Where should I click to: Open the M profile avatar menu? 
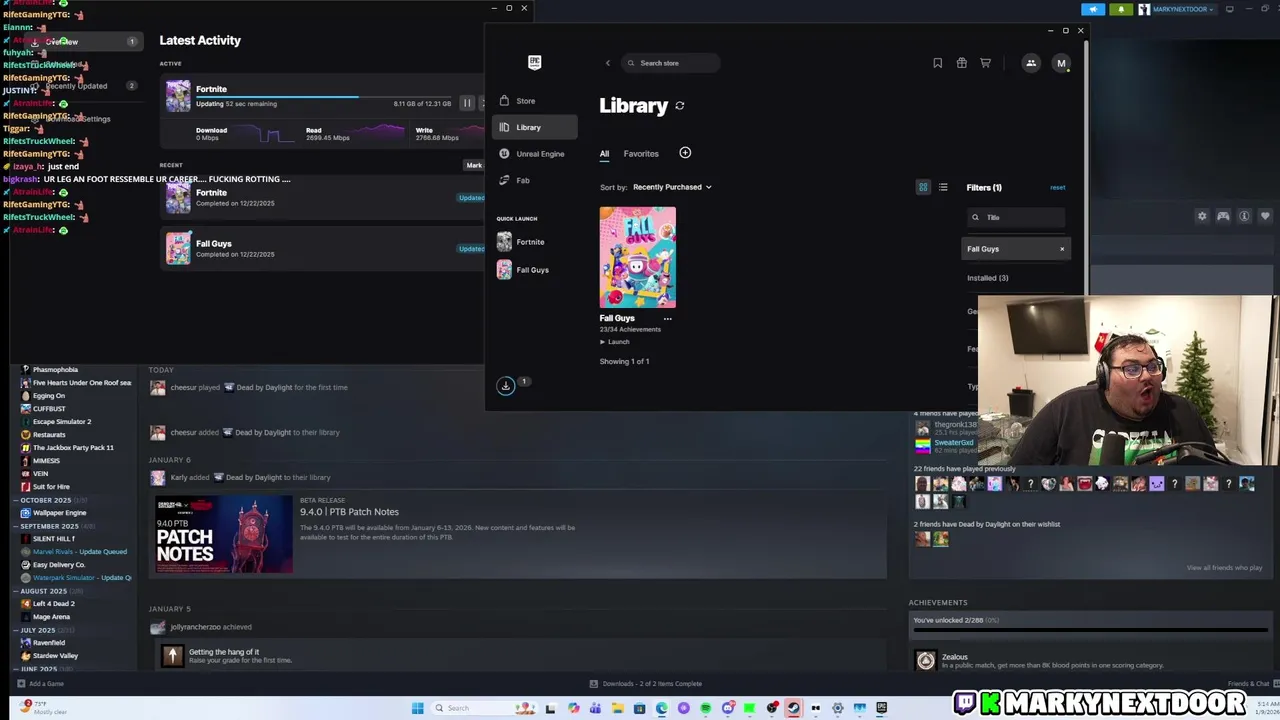[1061, 63]
